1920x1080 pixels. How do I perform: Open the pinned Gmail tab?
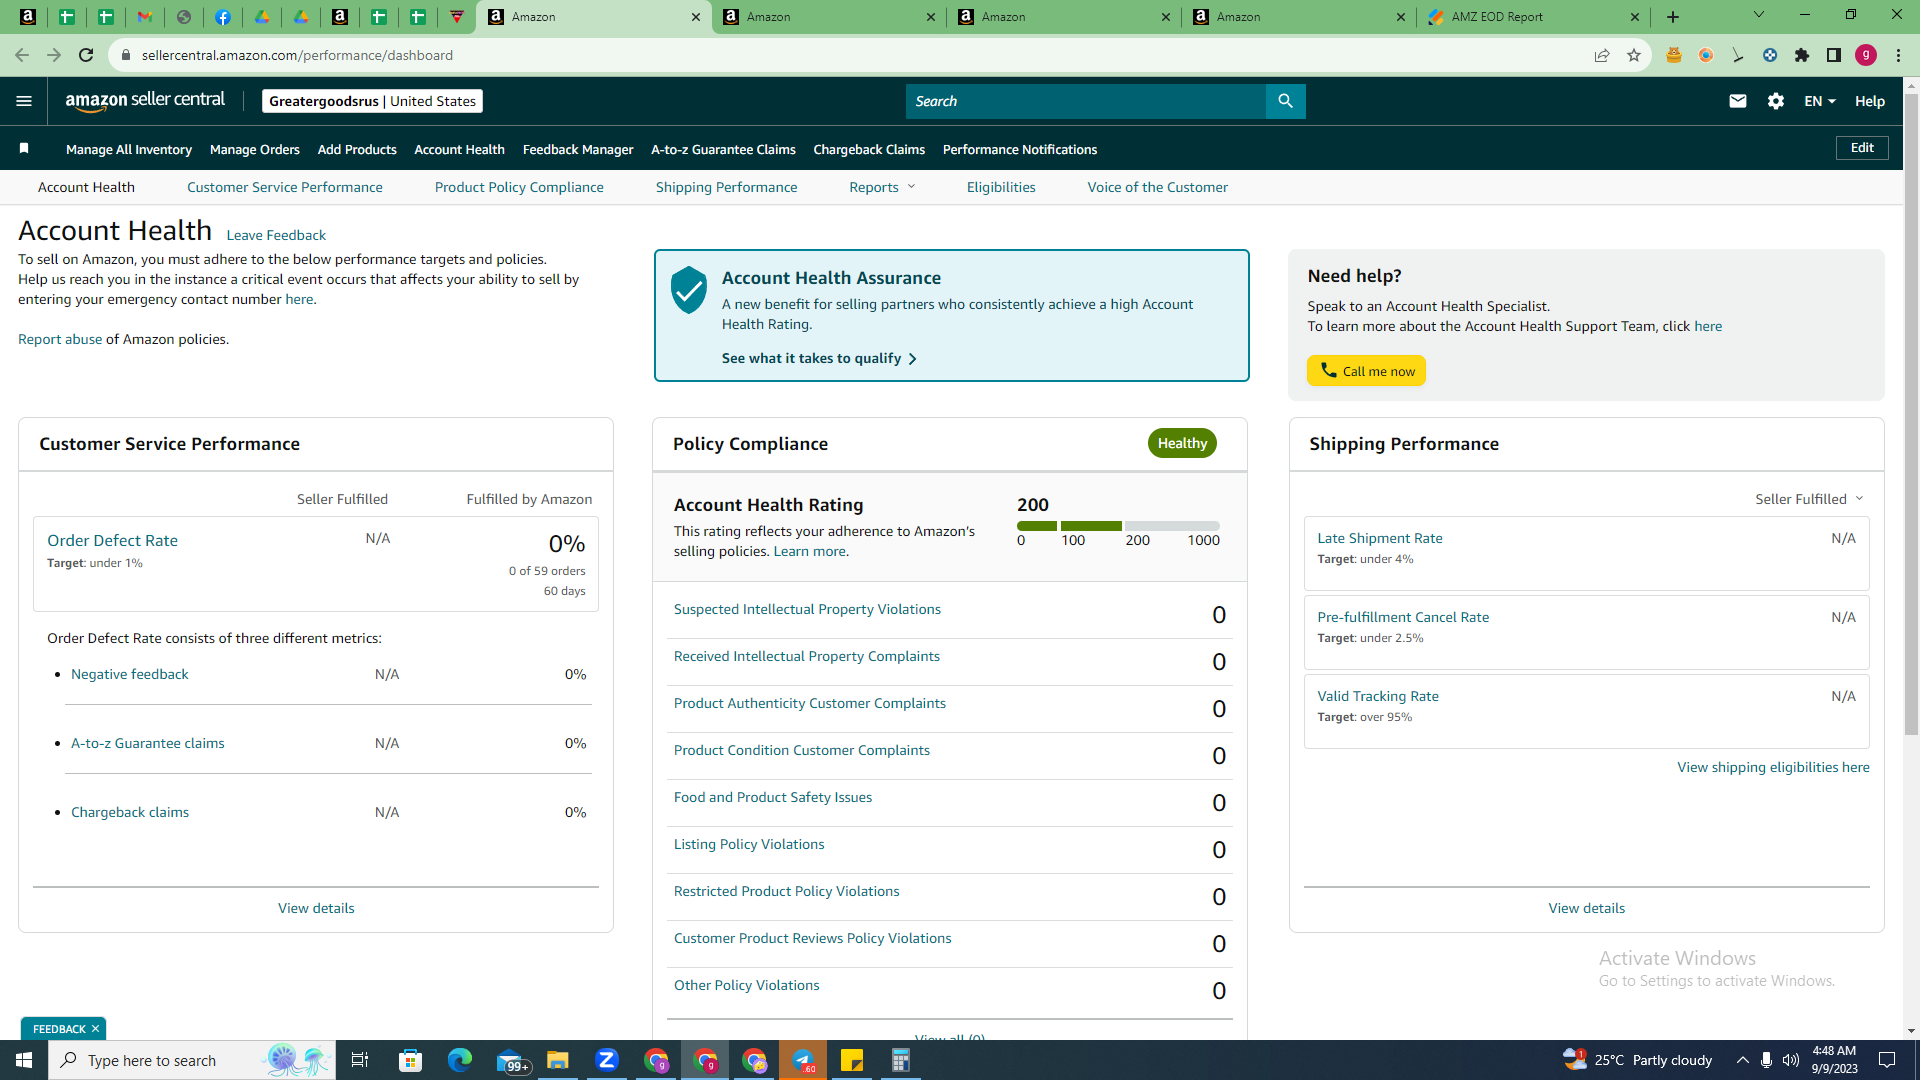click(x=145, y=17)
